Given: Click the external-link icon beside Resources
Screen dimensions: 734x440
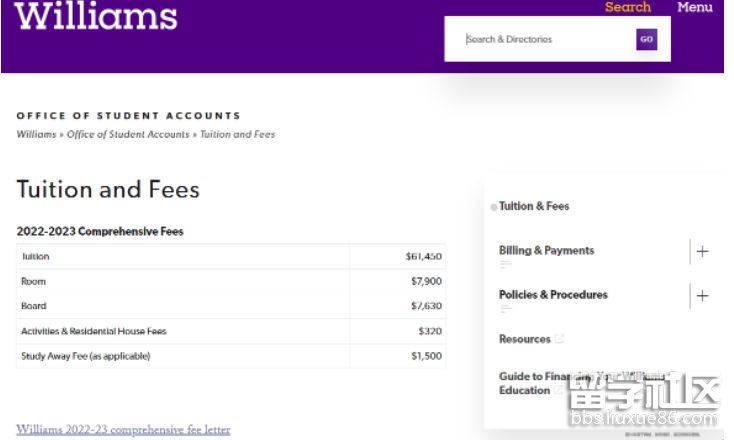Looking at the screenshot, I should (x=559, y=339).
